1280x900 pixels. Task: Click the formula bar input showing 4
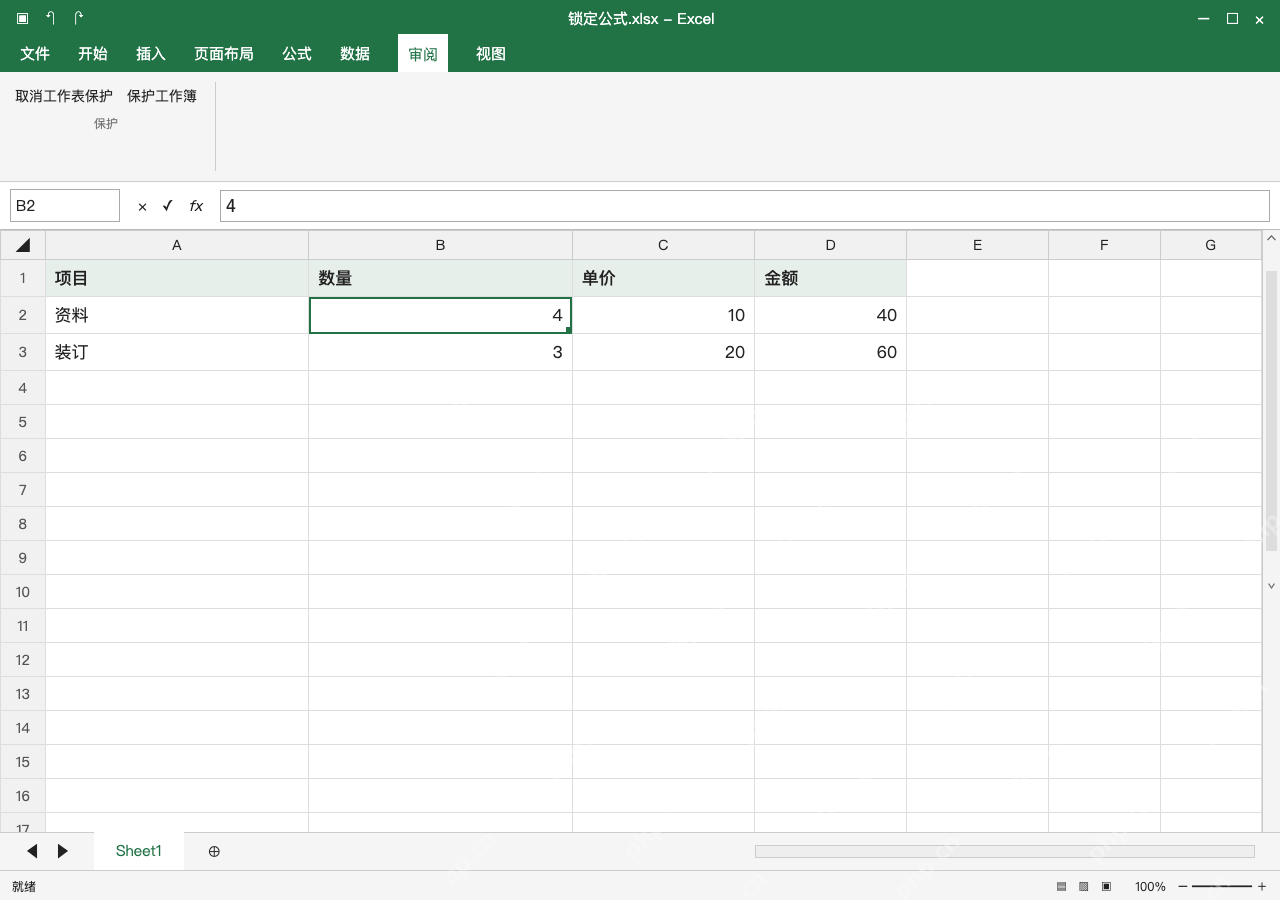click(x=745, y=206)
